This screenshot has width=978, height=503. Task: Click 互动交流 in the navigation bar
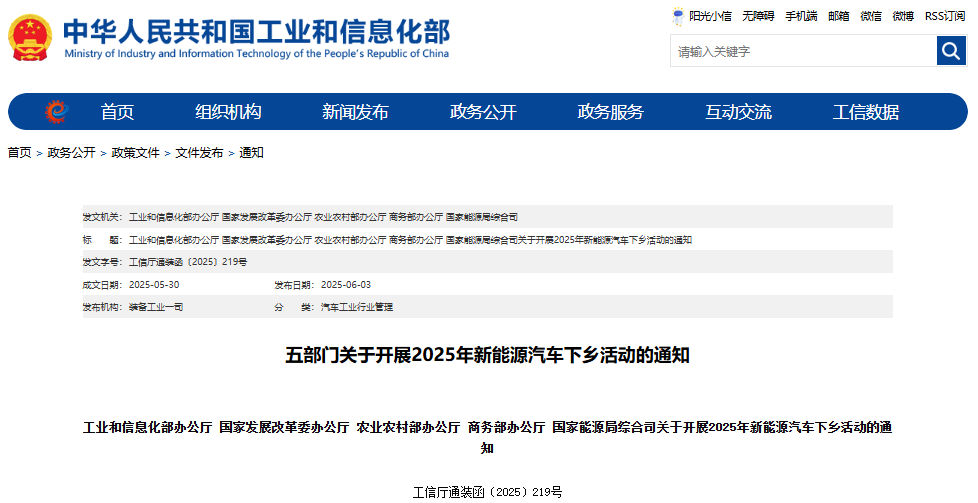(738, 112)
